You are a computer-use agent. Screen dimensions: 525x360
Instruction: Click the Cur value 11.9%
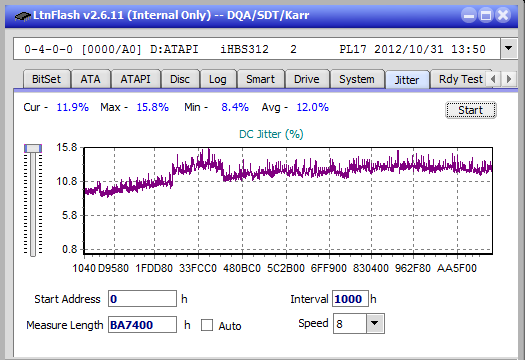73,107
